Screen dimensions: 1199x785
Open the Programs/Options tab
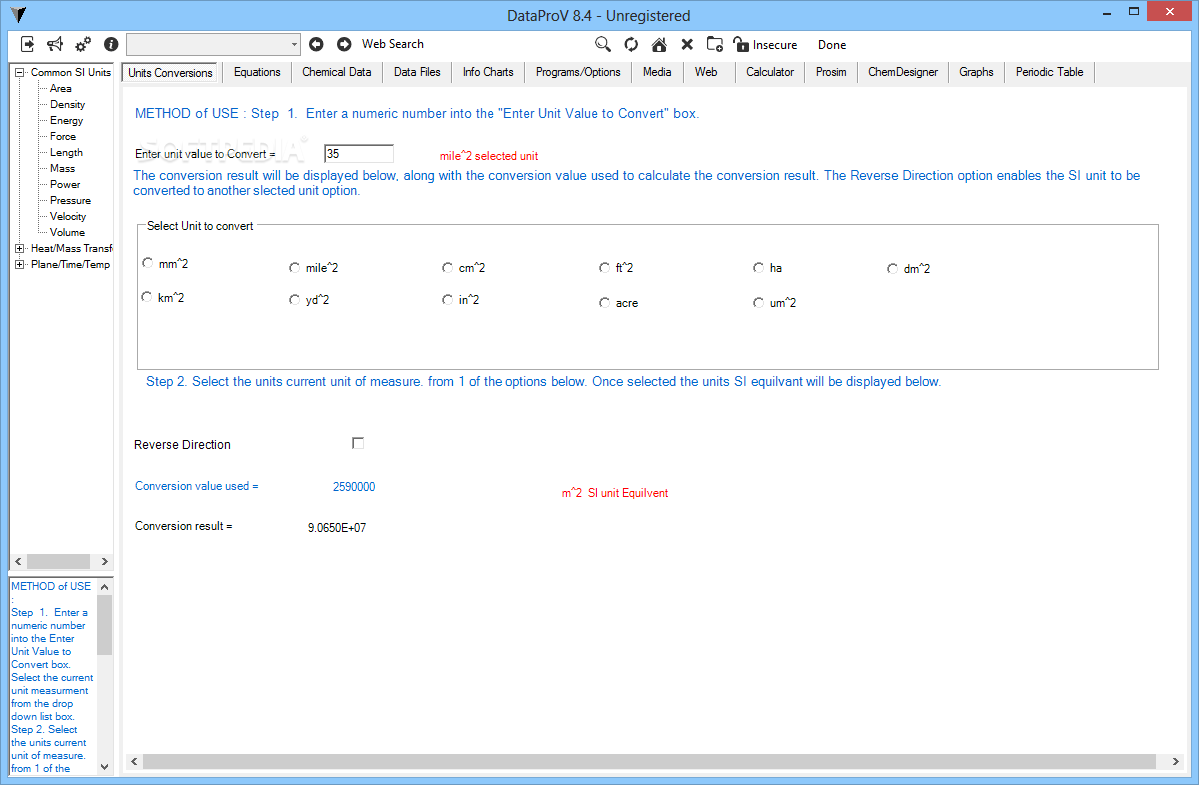click(578, 72)
